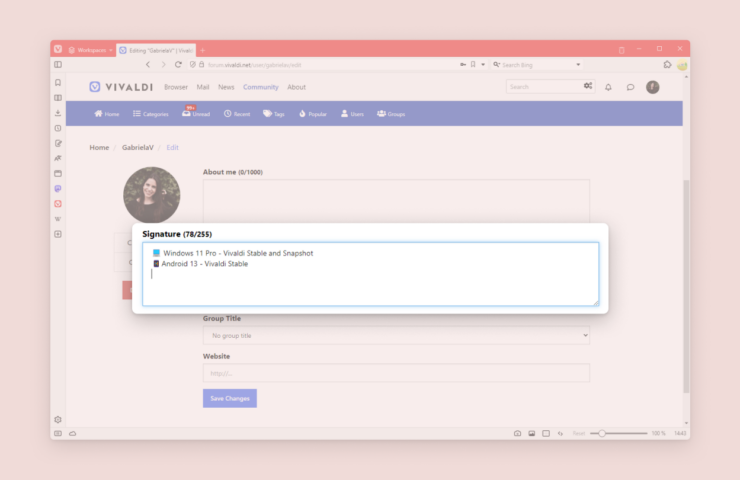This screenshot has width=740, height=480.
Task: Open the Bookmarks panel
Action: point(58,83)
